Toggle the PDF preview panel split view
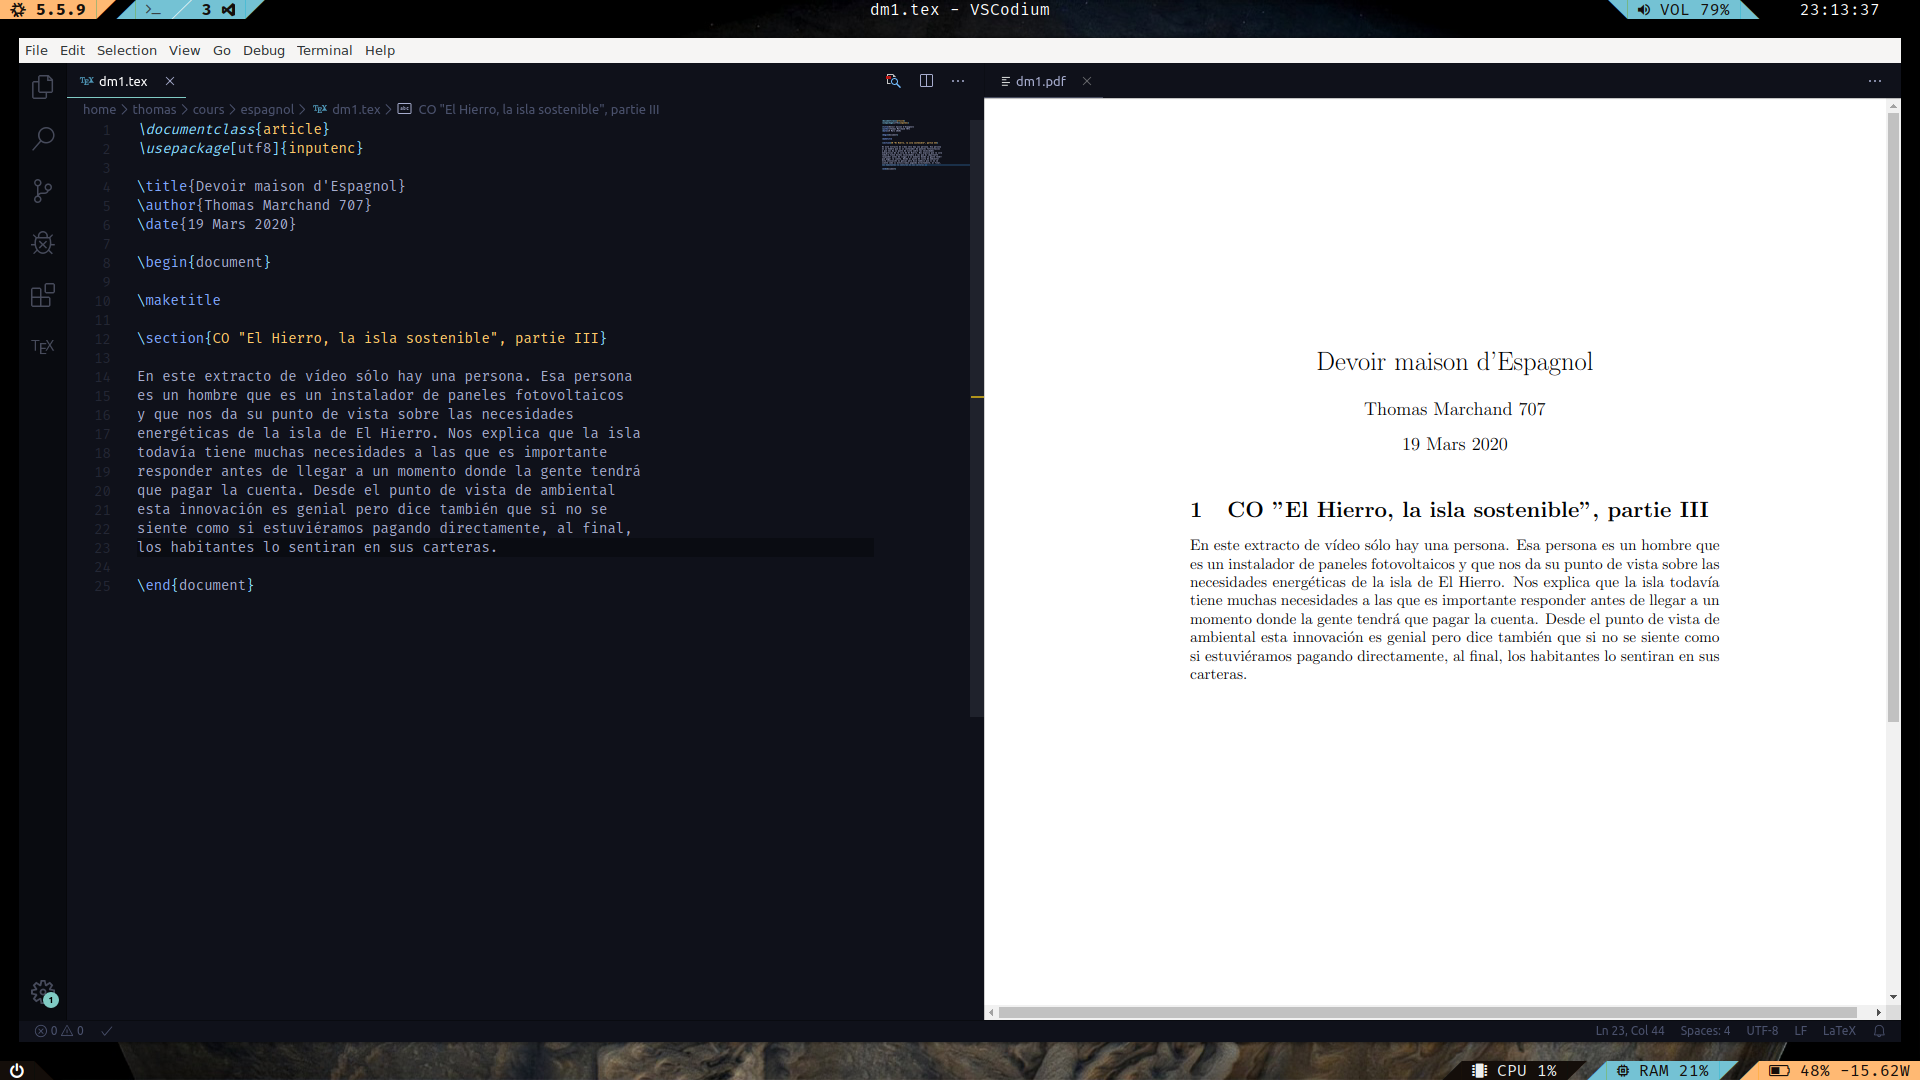The width and height of the screenshot is (1920, 1080). click(927, 80)
